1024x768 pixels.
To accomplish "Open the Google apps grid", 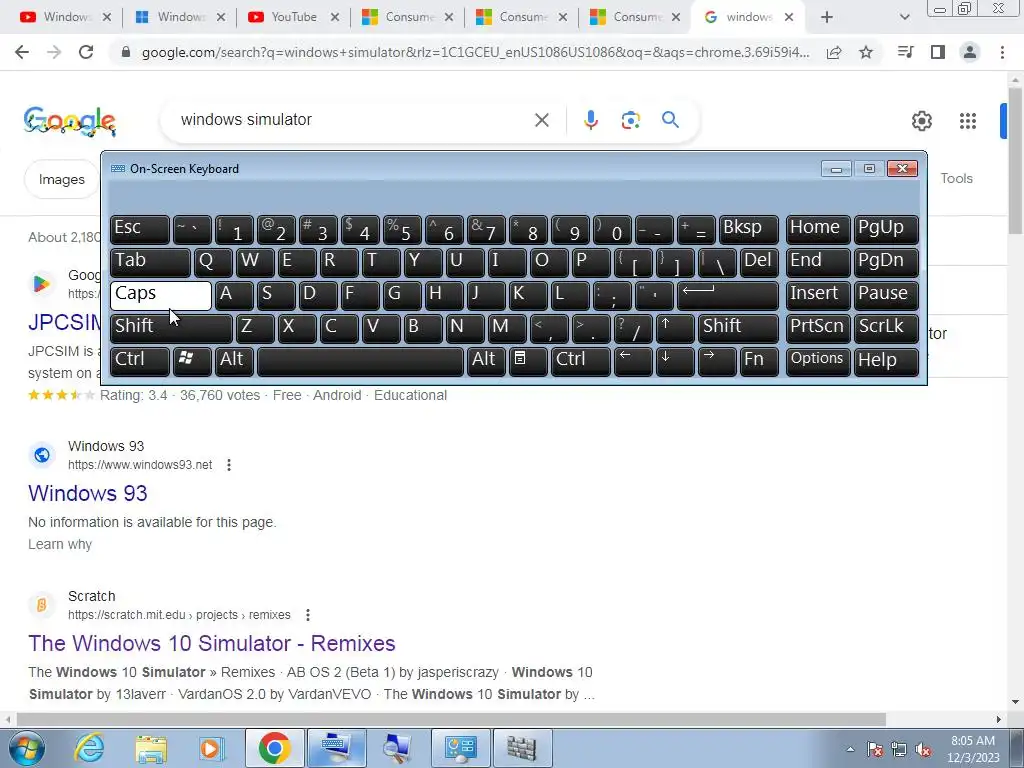I will point(967,121).
